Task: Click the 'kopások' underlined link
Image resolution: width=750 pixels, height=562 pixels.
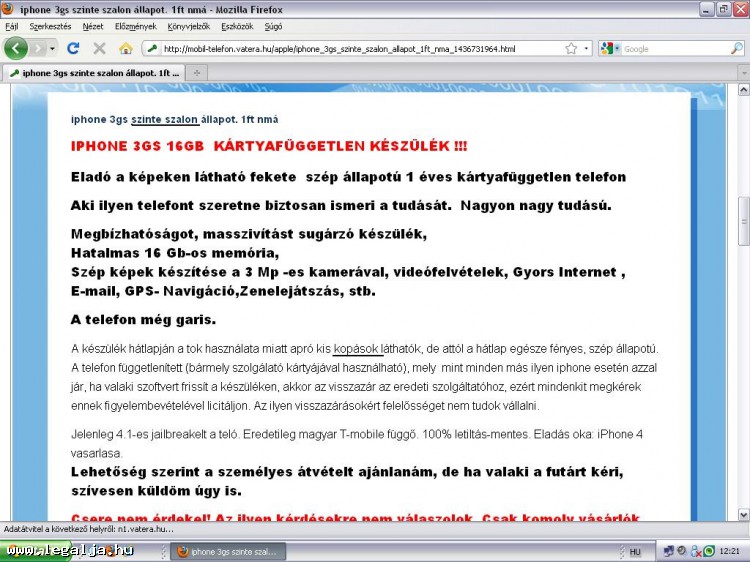Action: click(x=358, y=349)
